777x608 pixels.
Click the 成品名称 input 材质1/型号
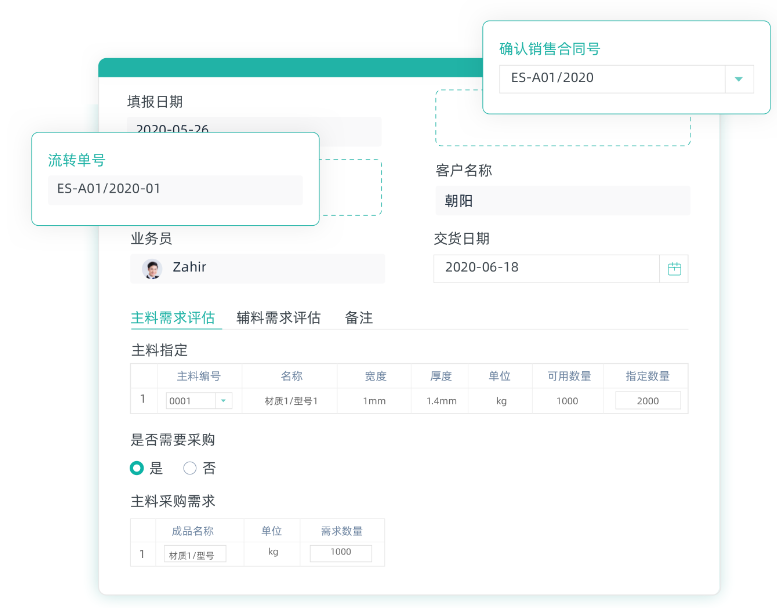point(195,554)
